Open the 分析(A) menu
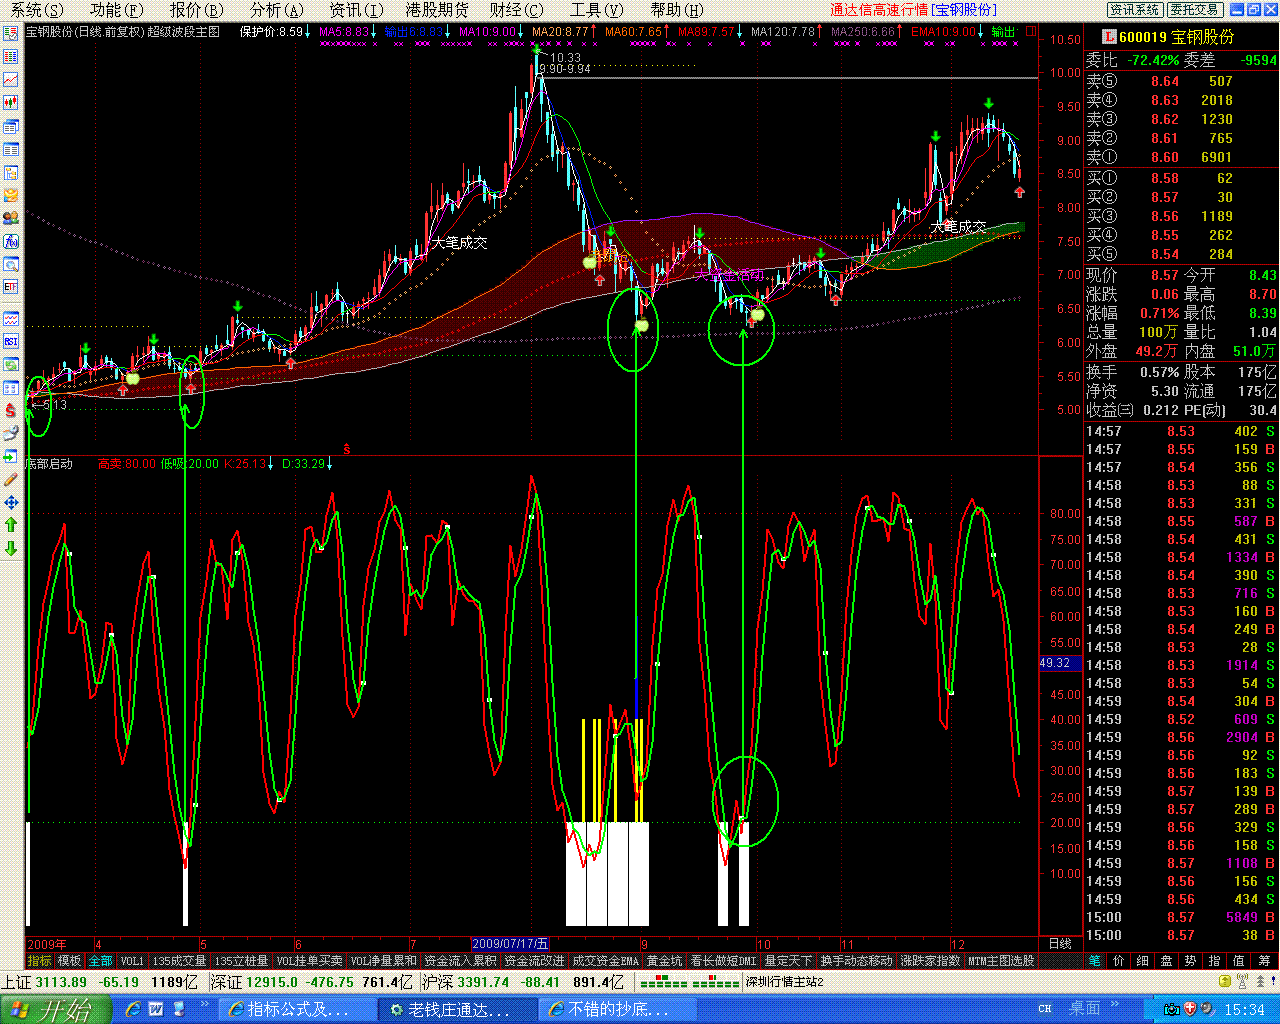1280x1024 pixels. tap(276, 10)
